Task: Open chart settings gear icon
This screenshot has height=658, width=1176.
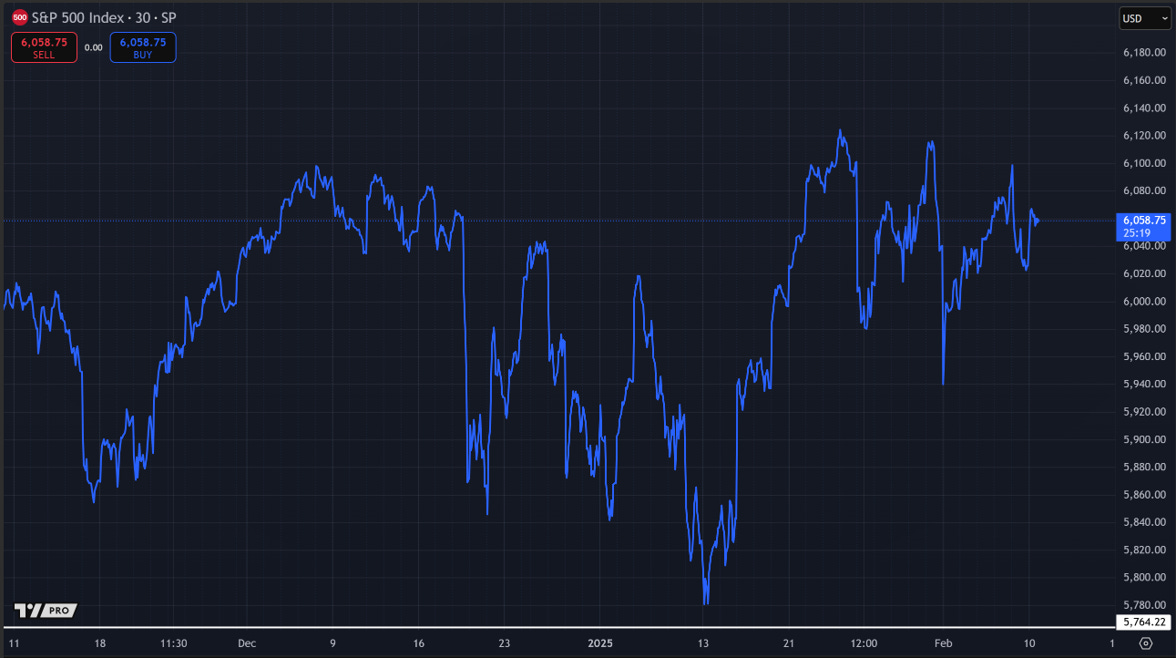Action: 1145,643
